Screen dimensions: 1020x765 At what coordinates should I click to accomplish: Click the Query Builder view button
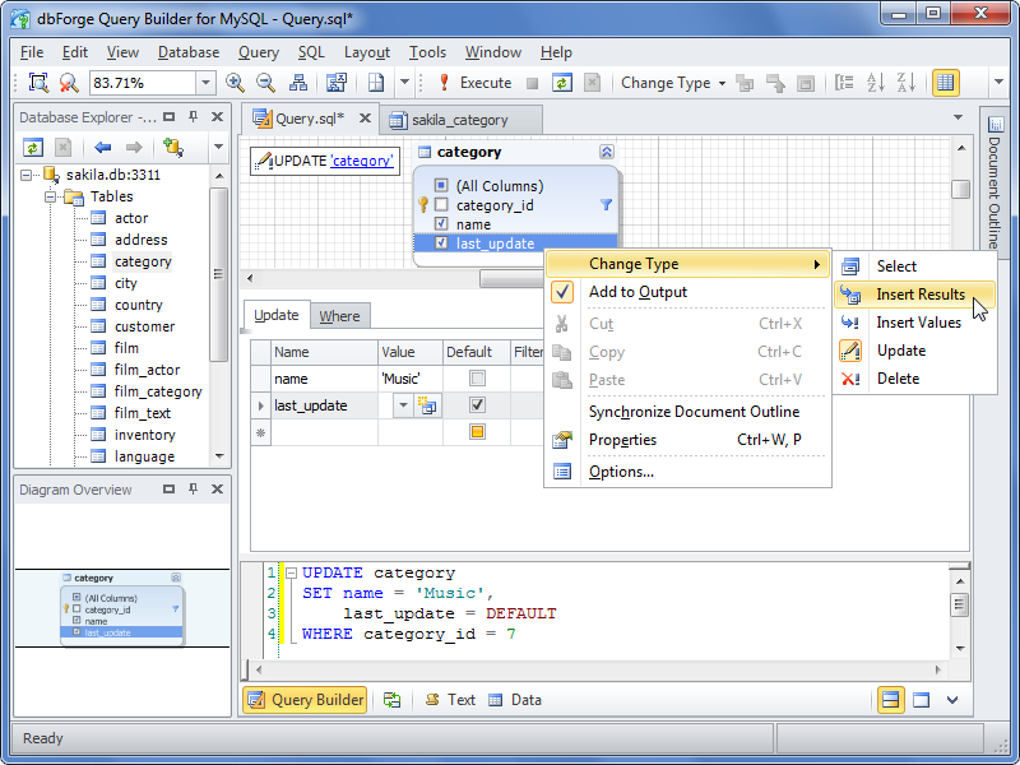pyautogui.click(x=305, y=700)
